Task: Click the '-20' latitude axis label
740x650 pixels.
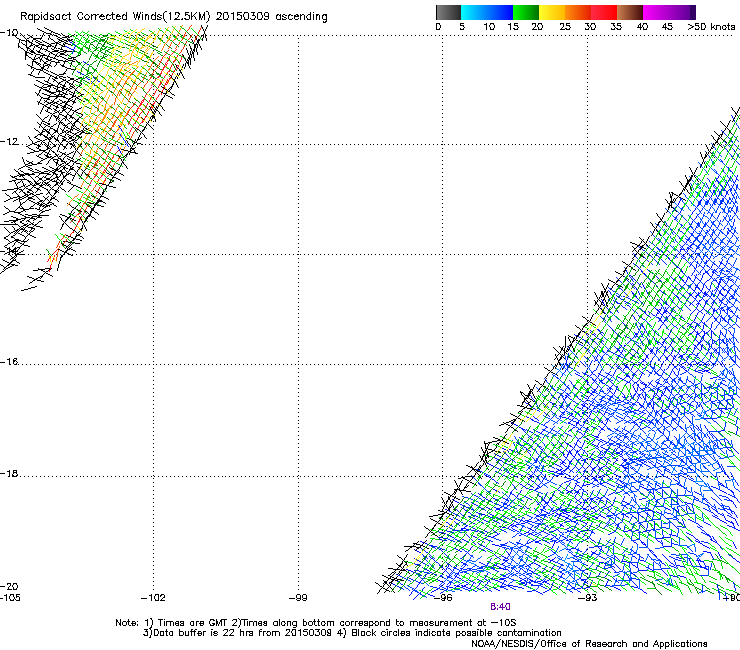Action: tap(9, 586)
